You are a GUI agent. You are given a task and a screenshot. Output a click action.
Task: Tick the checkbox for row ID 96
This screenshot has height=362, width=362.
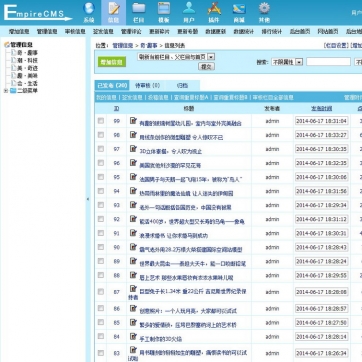coord(101,163)
